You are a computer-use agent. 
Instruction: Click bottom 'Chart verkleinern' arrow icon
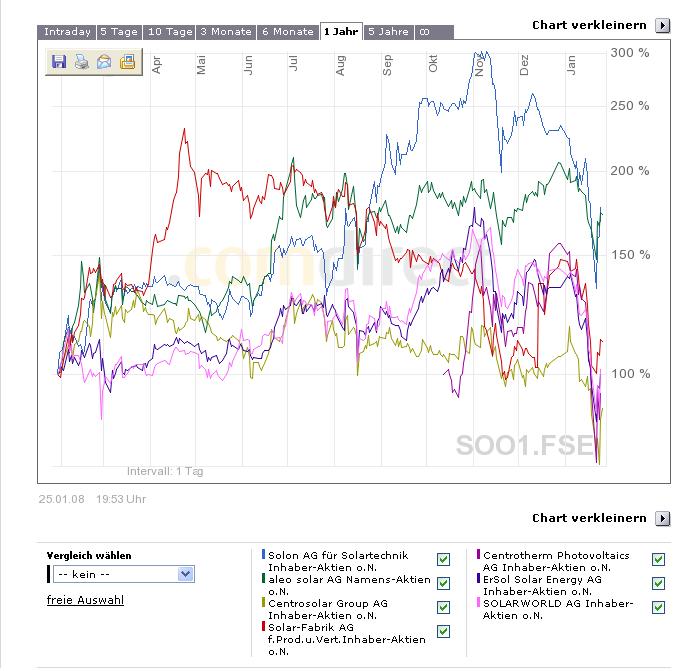pos(662,518)
